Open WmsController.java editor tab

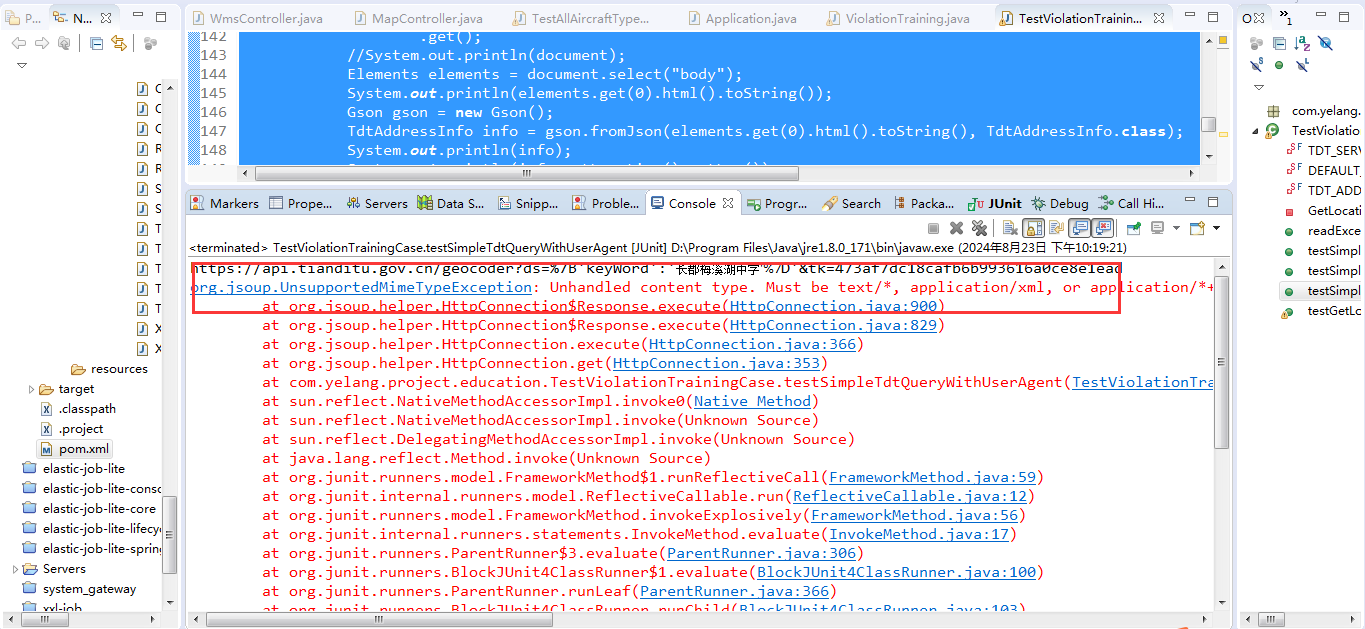[258, 19]
